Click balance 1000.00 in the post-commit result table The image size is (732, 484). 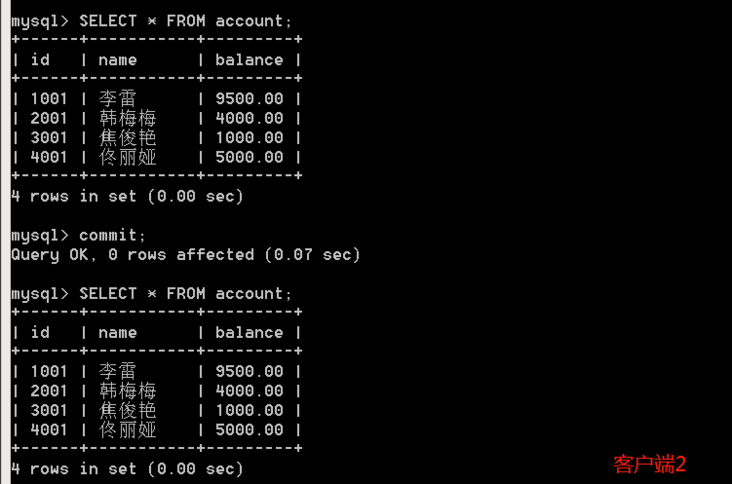249,411
